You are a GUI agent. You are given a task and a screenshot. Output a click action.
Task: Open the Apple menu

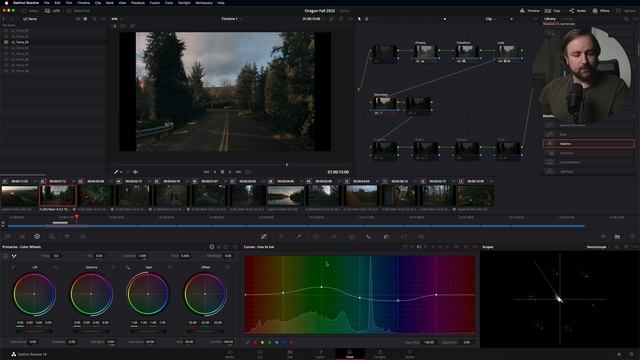(x=6, y=2)
